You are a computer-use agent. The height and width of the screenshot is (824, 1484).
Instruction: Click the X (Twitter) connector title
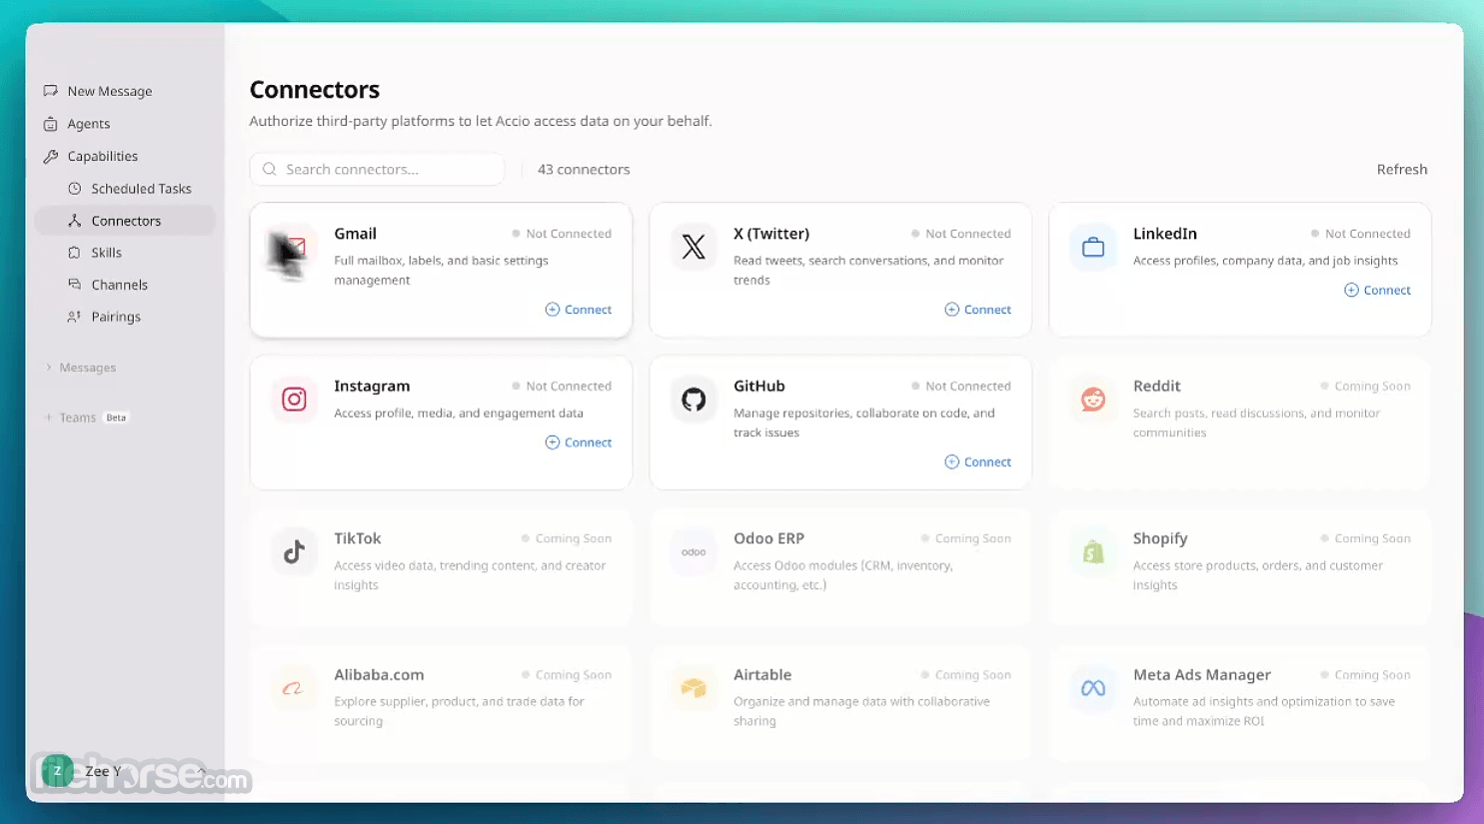771,234
